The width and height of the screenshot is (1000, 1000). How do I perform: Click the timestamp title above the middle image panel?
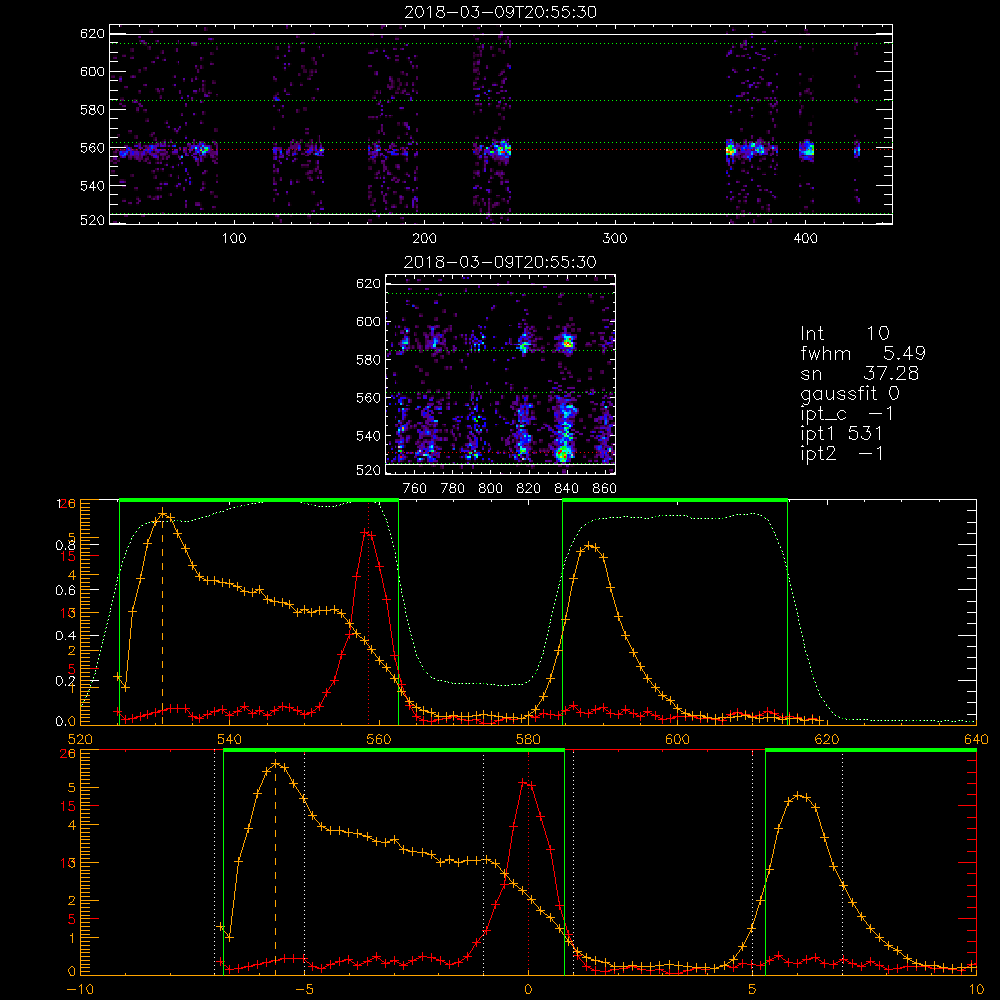501,262
